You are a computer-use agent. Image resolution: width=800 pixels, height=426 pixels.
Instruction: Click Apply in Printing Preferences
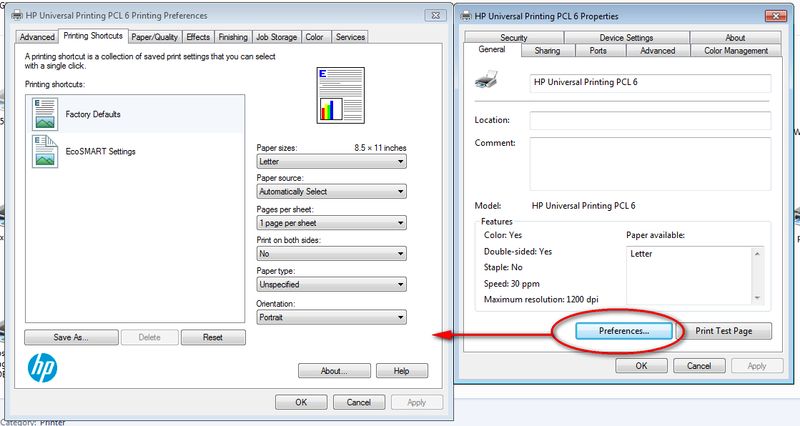pos(416,402)
